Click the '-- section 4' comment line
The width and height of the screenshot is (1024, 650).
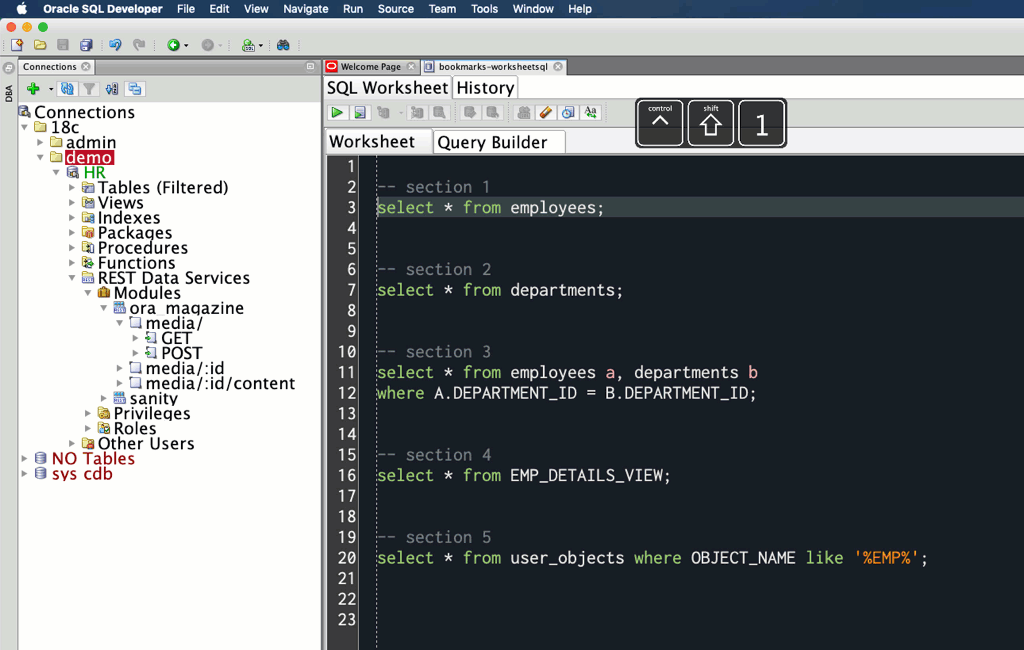[x=434, y=455]
